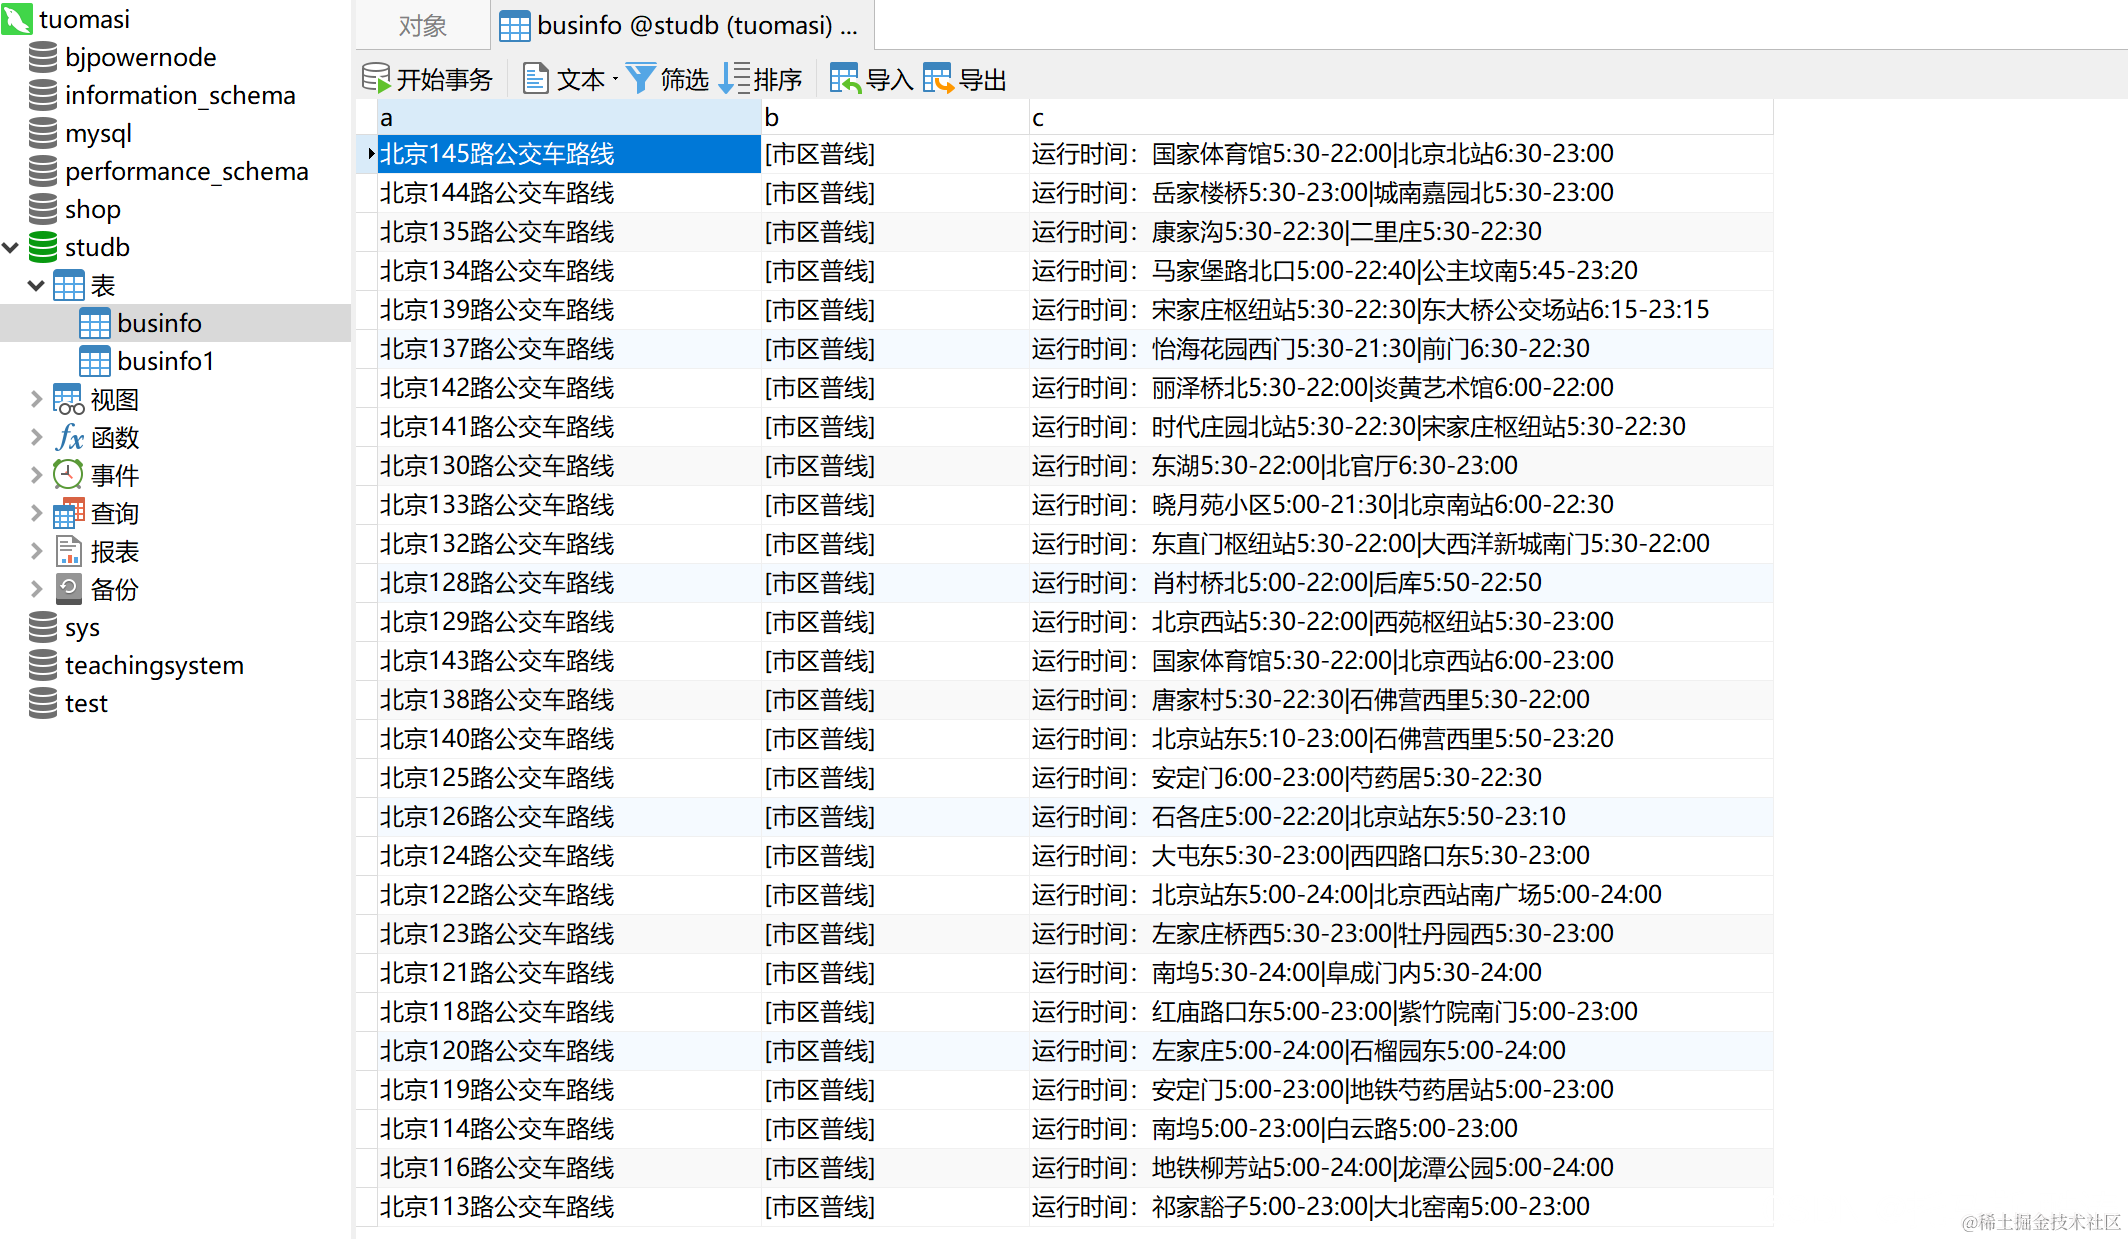Click the Text (文本) document icon
Viewport: 2128px width, 1239px height.
coord(535,78)
